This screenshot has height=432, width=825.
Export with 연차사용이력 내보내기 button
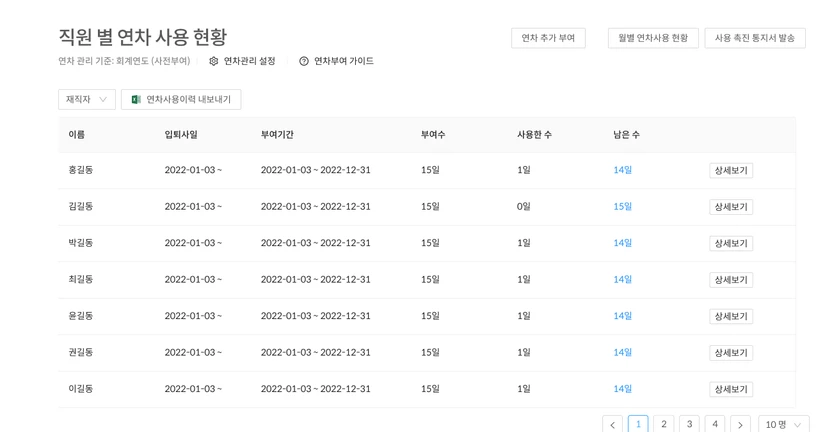pos(181,99)
